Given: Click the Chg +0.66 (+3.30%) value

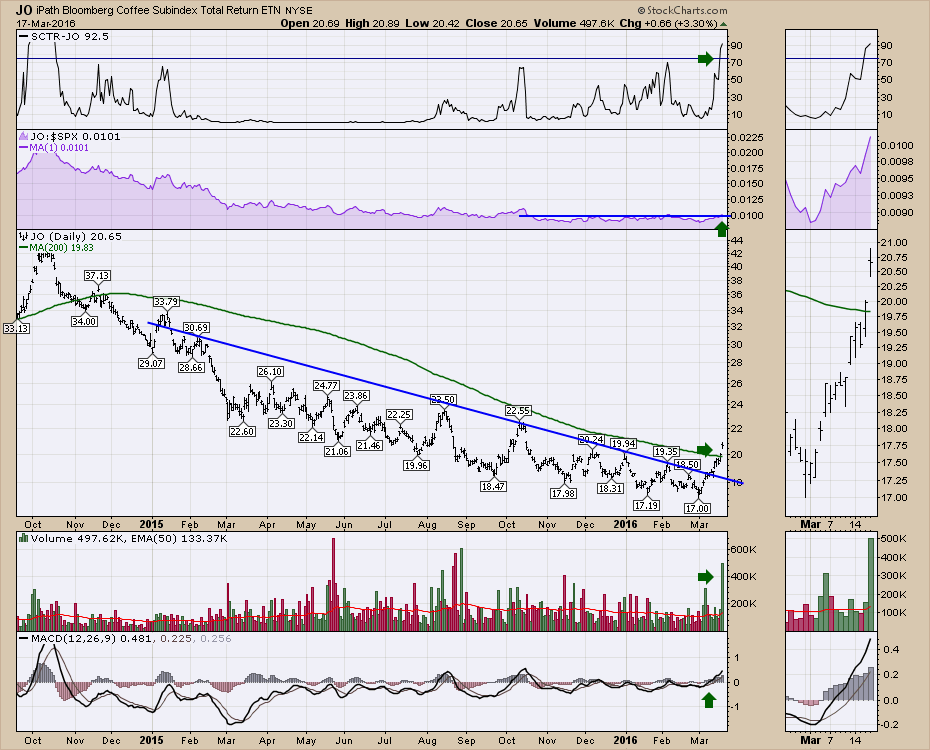Looking at the screenshot, I should tap(668, 23).
